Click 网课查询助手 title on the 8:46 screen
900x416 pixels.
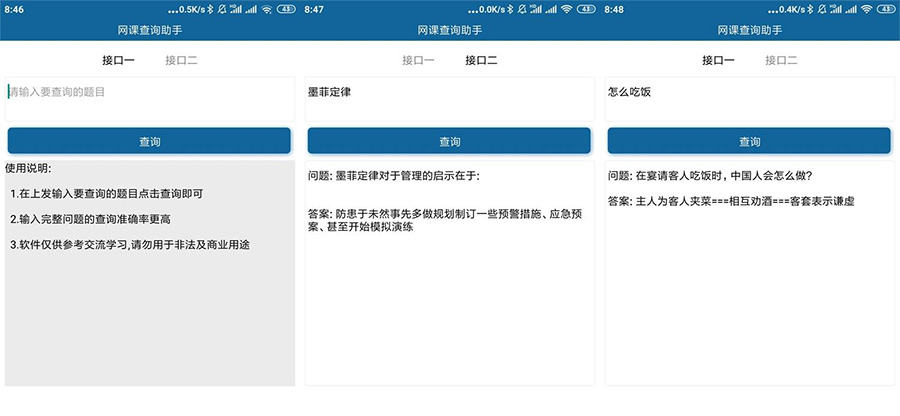click(150, 30)
